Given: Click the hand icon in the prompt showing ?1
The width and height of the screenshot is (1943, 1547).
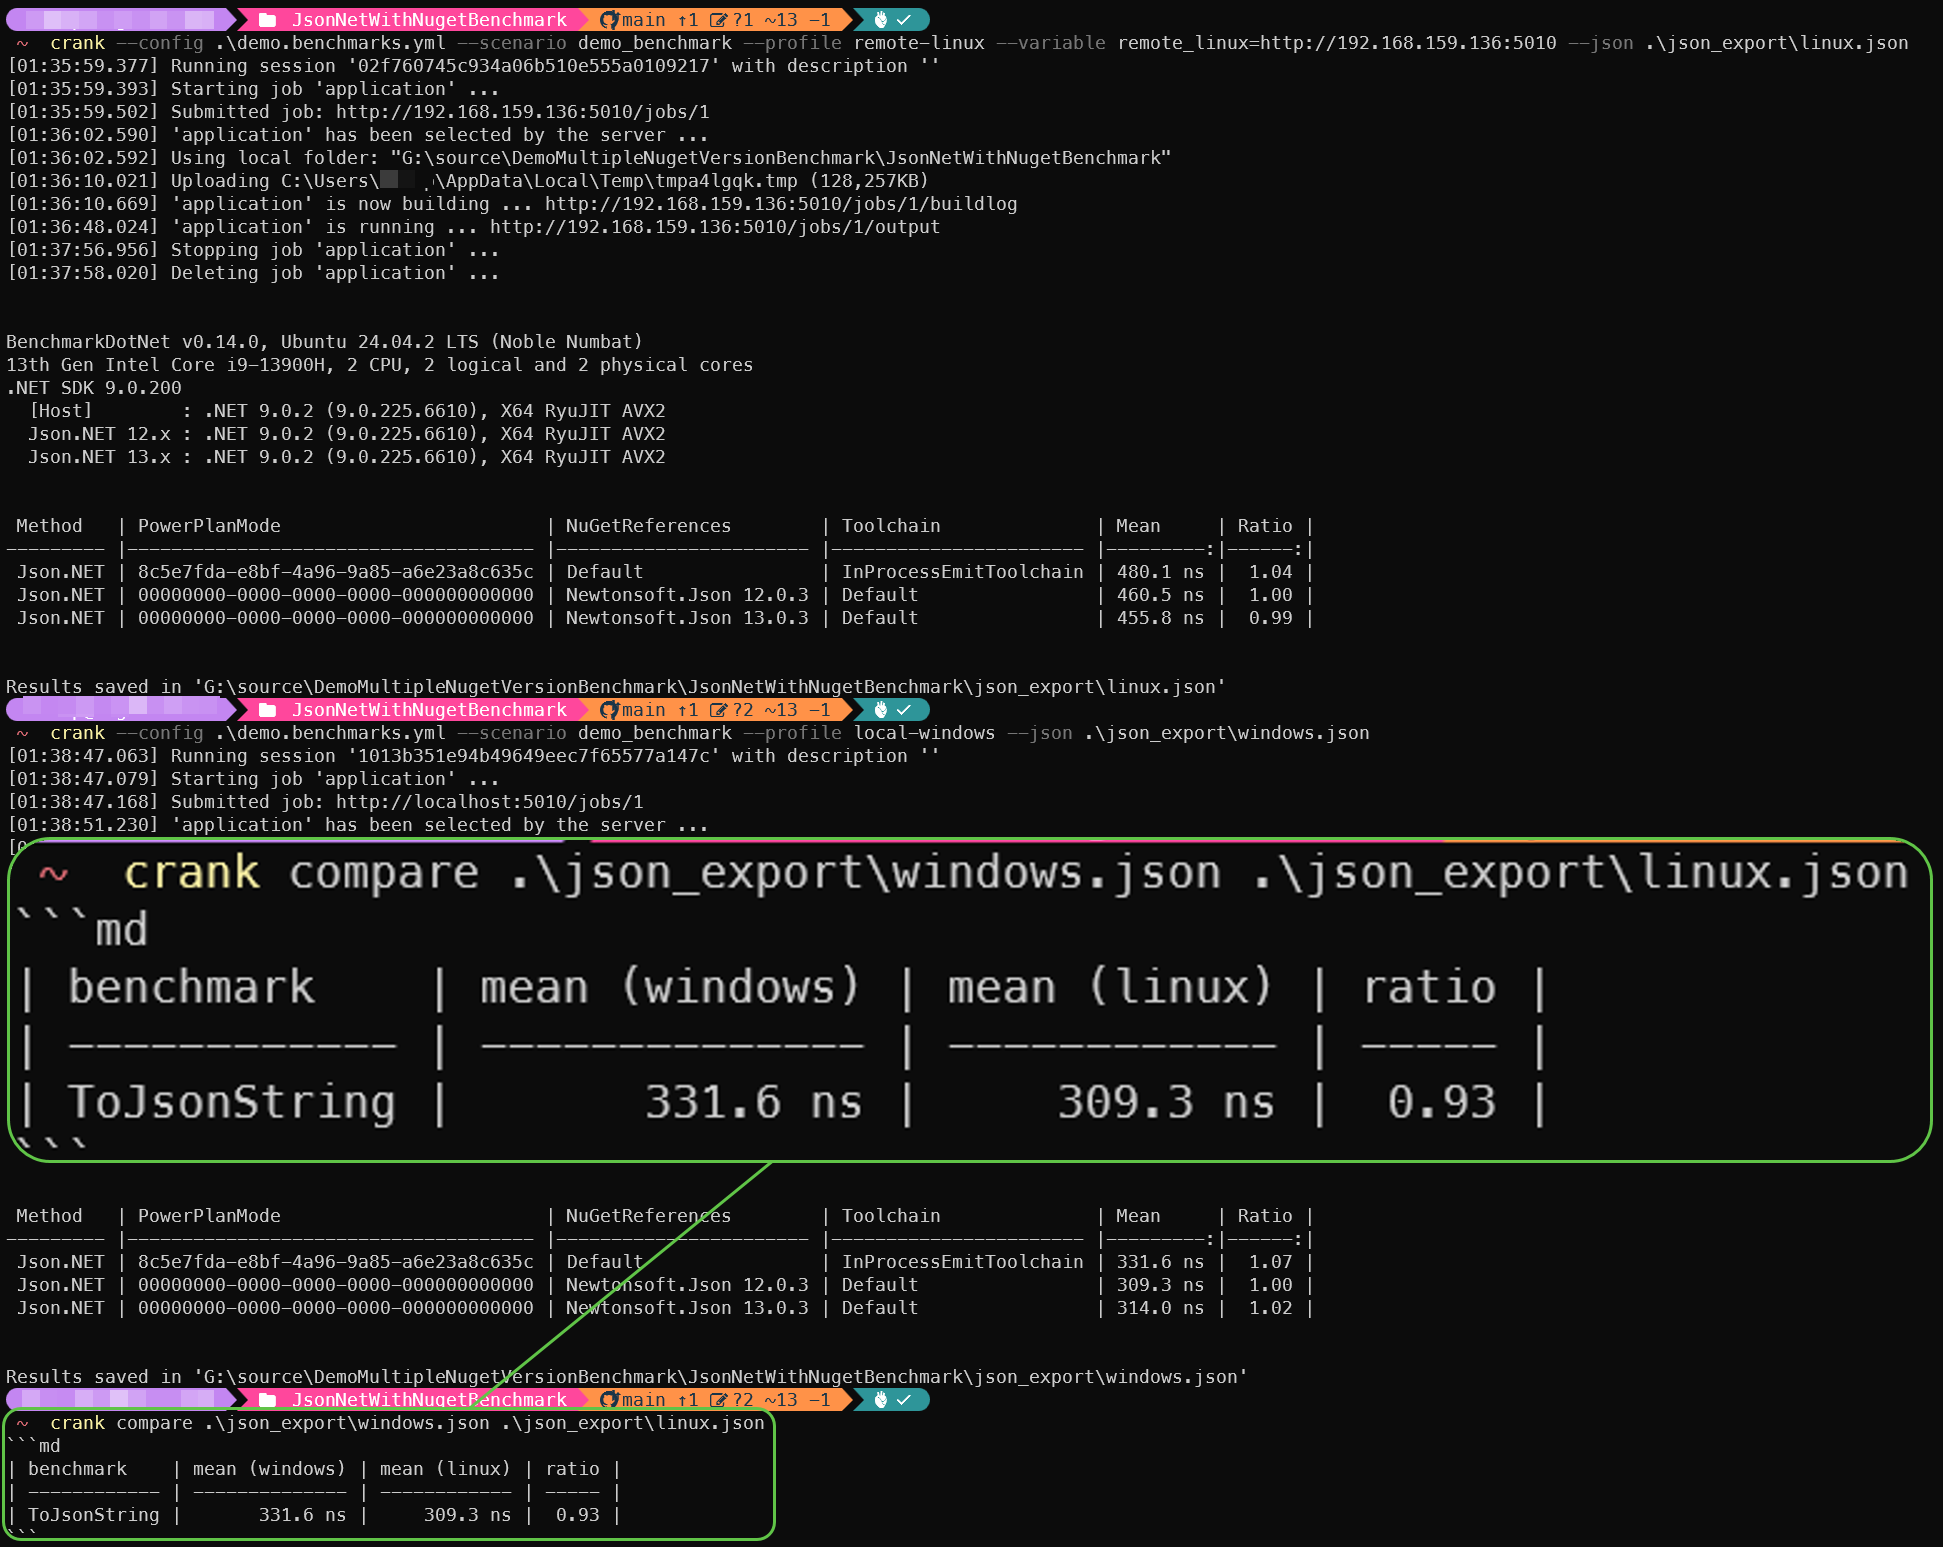Looking at the screenshot, I should [x=881, y=20].
